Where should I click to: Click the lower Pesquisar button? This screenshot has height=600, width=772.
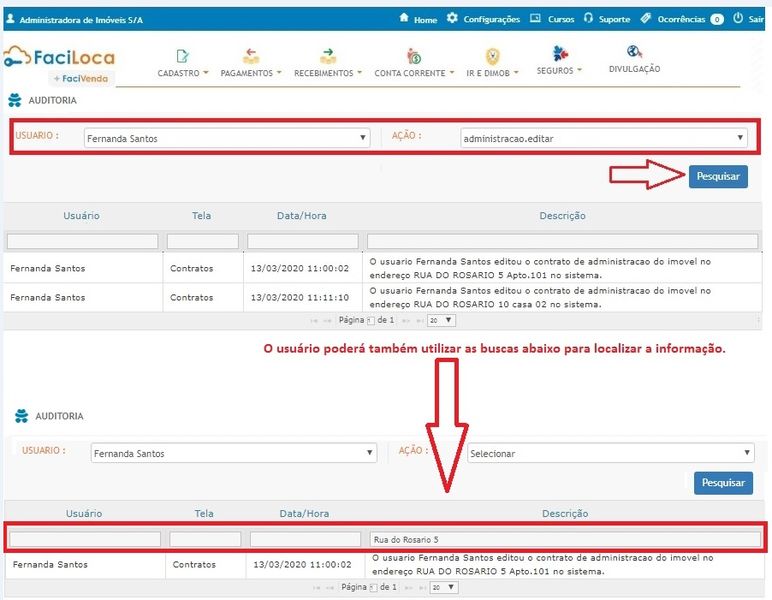[723, 483]
